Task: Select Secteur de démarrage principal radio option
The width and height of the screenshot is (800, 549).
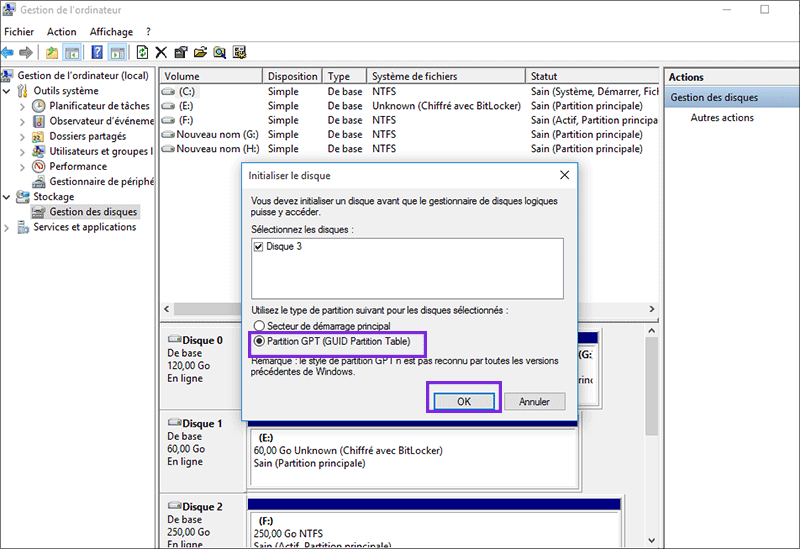Action: pos(259,326)
